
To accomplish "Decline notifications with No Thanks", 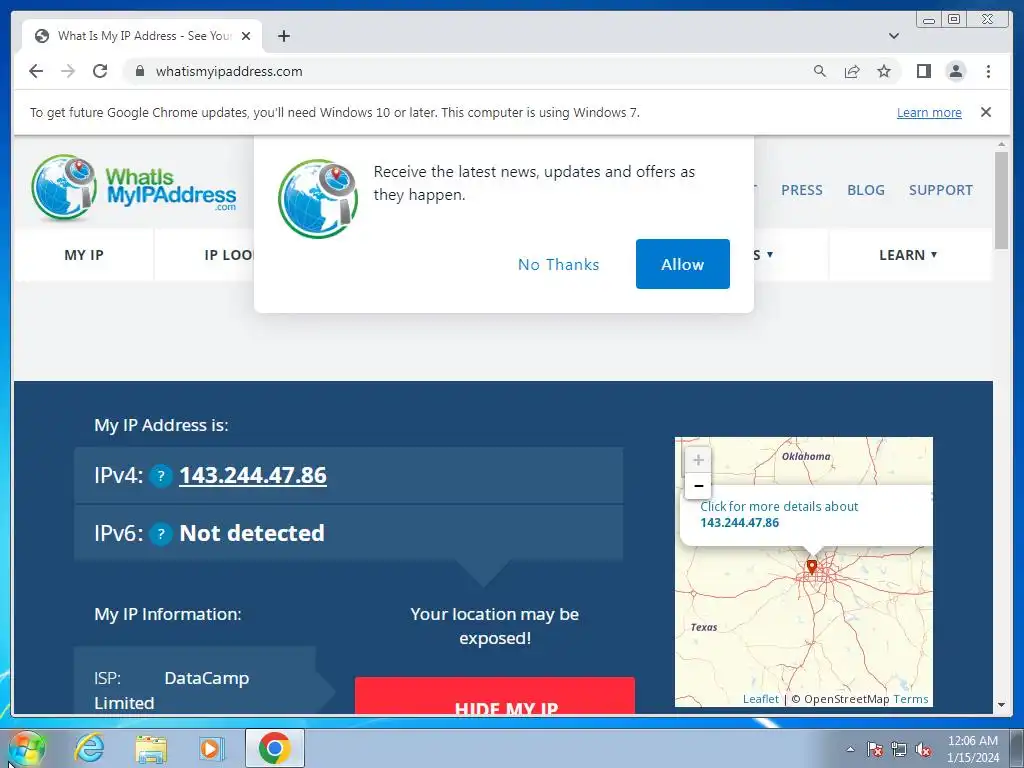I will click(x=558, y=264).
